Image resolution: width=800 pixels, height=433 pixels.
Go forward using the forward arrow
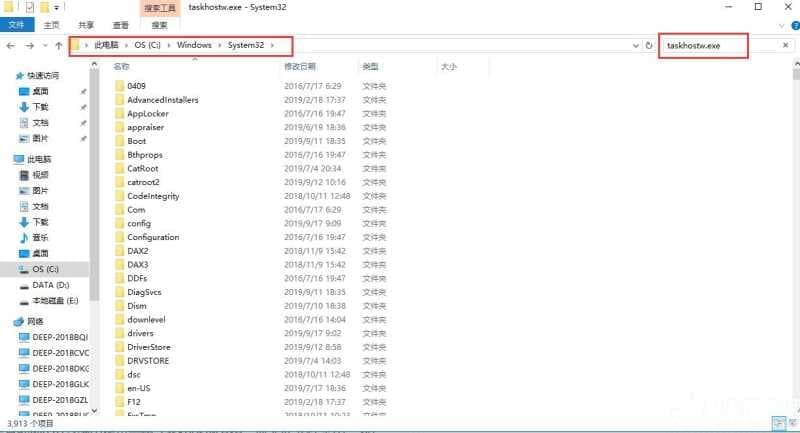coord(30,45)
